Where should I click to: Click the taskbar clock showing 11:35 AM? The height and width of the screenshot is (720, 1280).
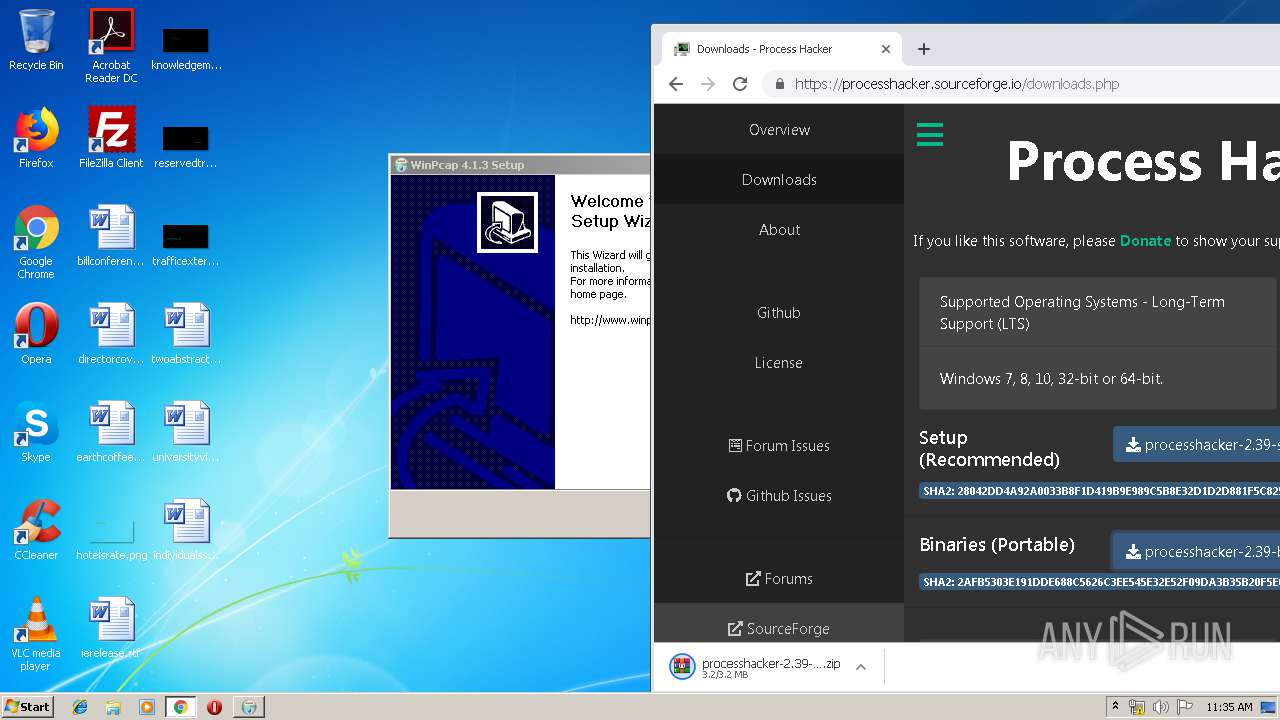1229,707
